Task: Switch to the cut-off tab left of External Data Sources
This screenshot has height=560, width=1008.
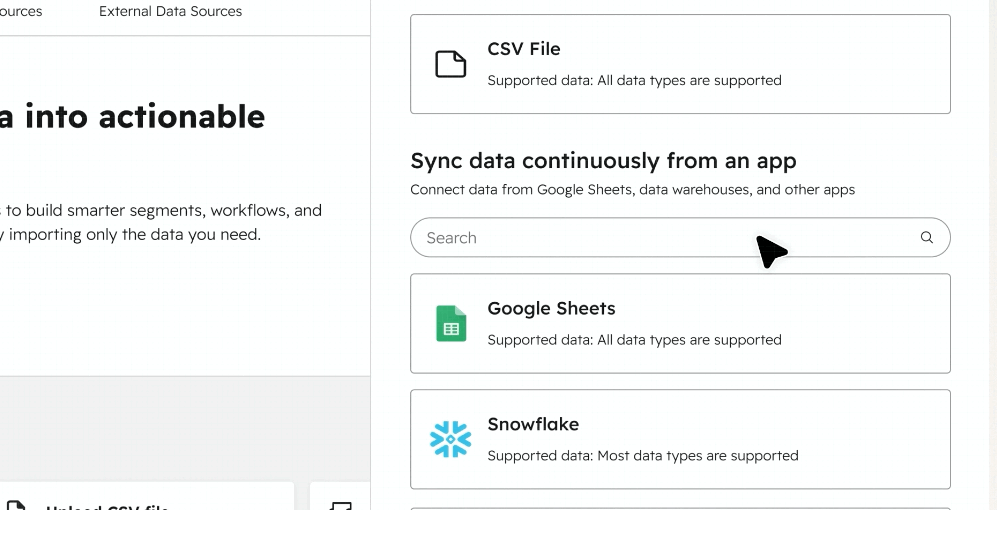Action: pos(21,12)
